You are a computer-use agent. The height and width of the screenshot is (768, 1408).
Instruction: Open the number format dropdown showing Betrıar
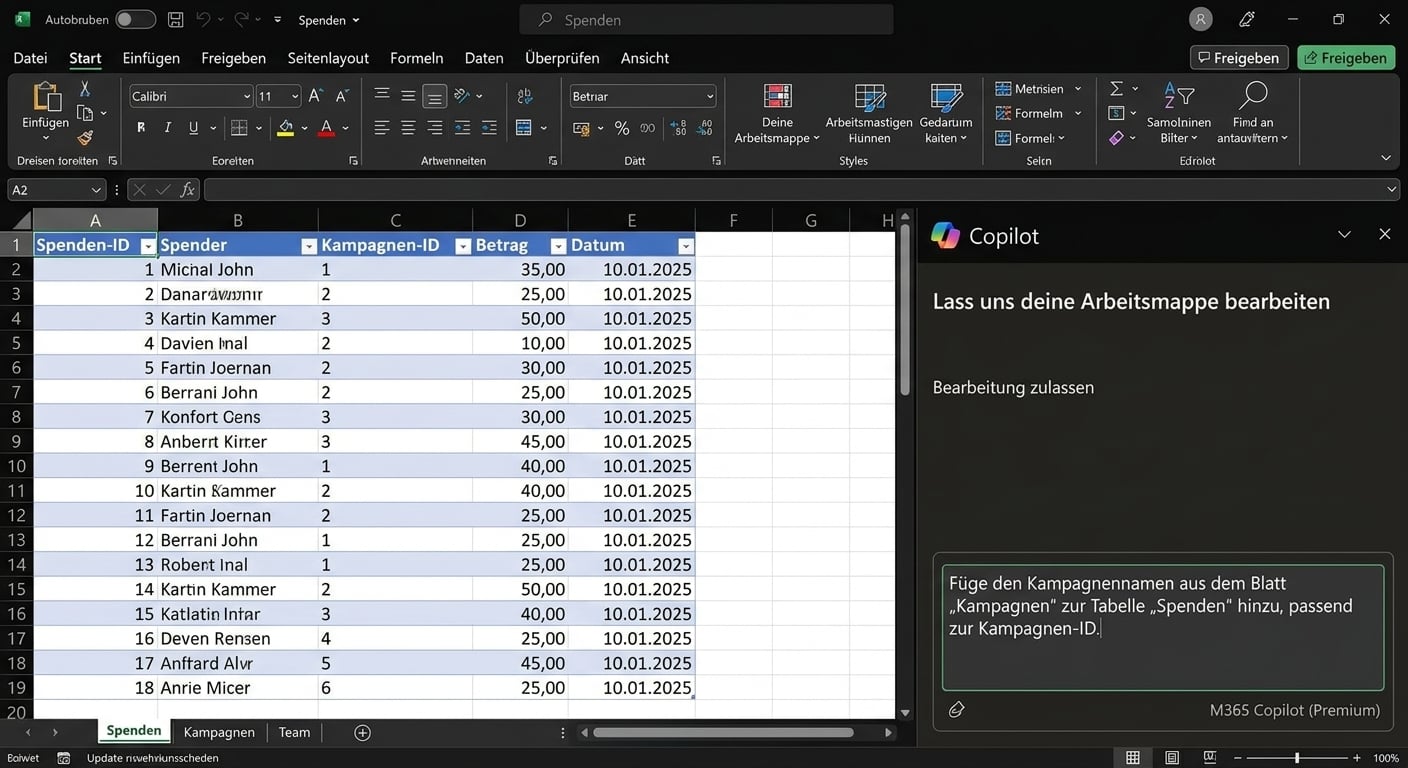[x=710, y=96]
